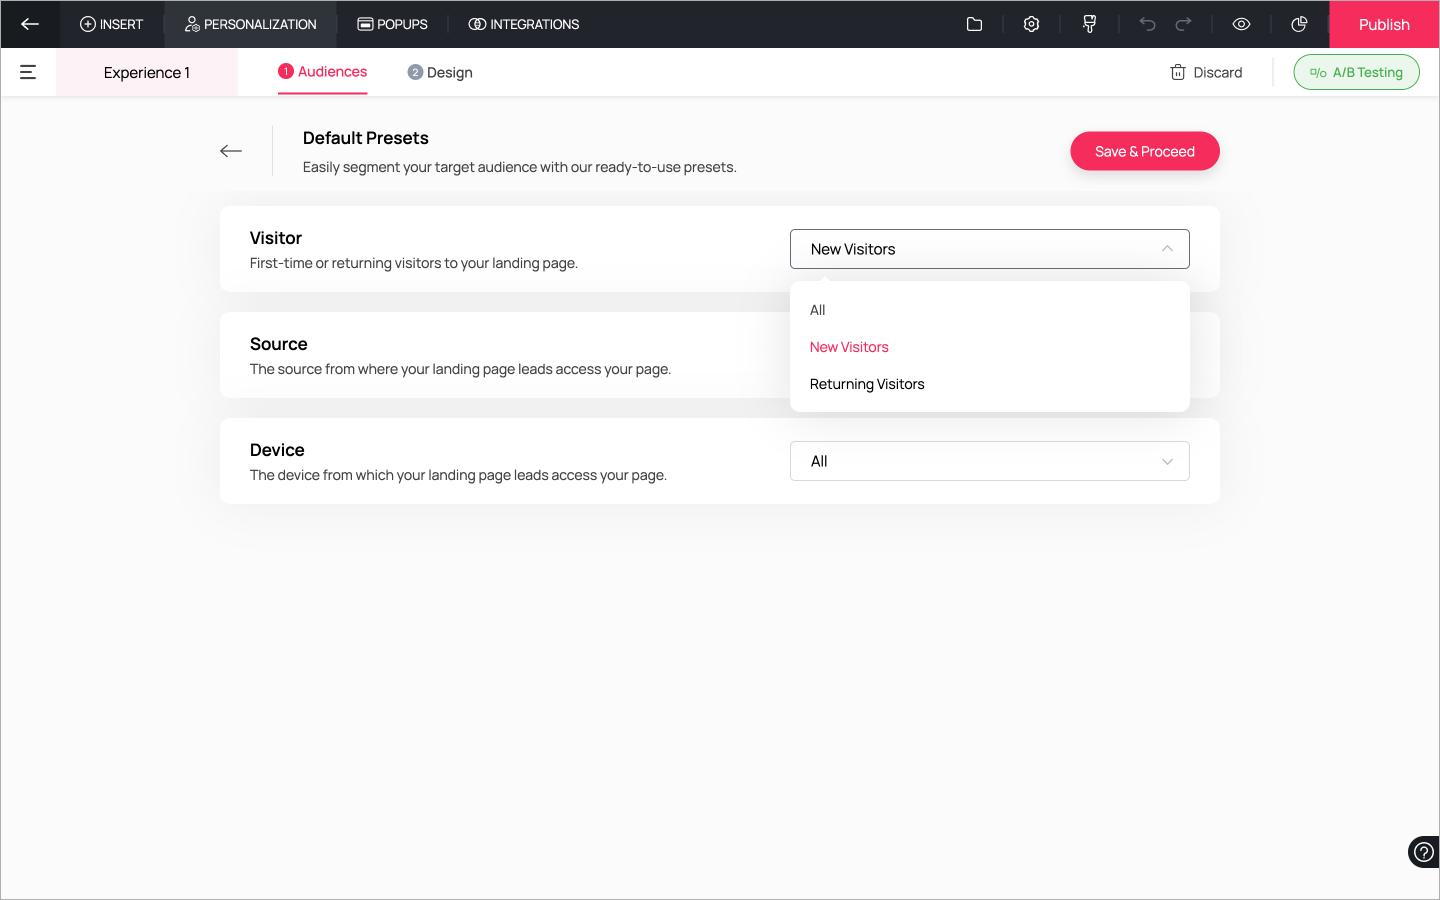1440x900 pixels.
Task: Open page settings gear icon
Action: coord(1031,24)
